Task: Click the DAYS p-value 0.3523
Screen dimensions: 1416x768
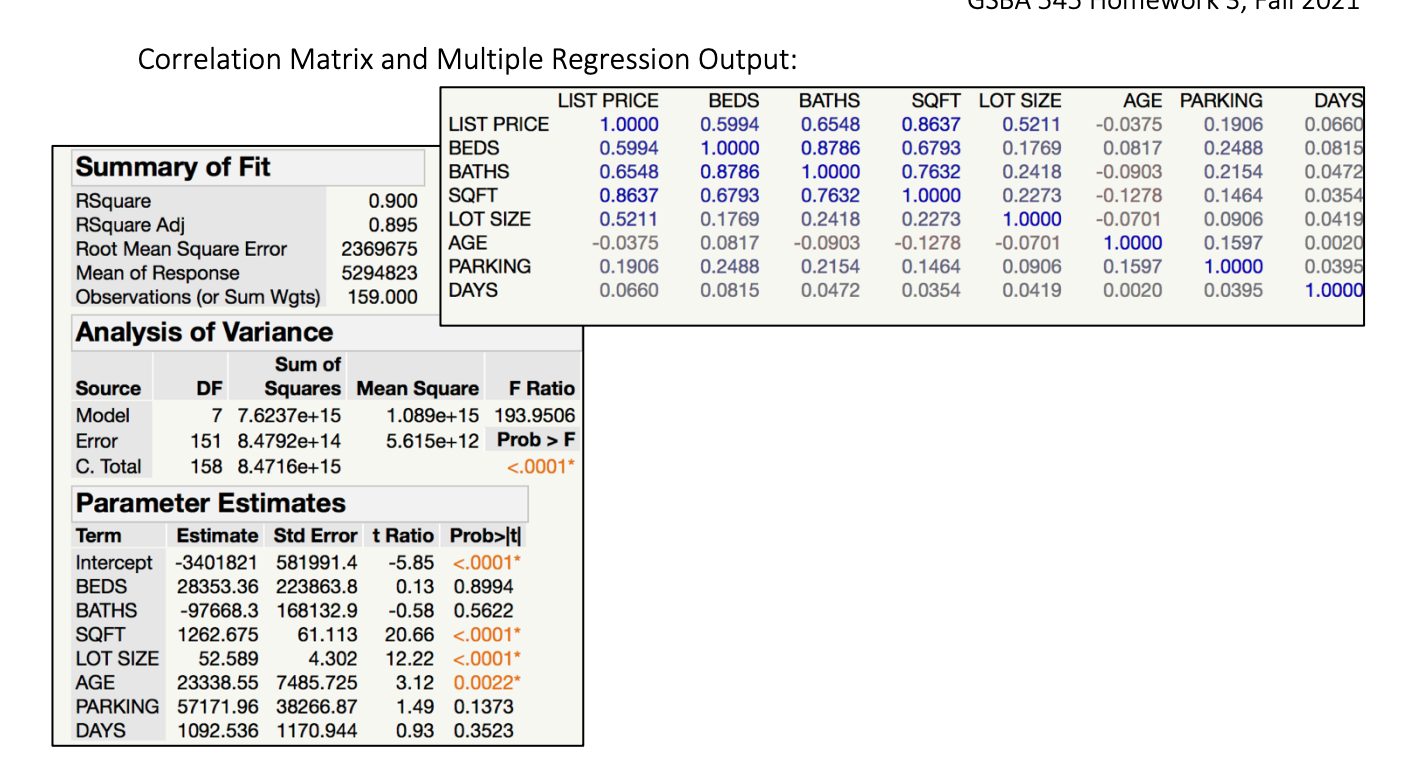Action: [x=484, y=730]
